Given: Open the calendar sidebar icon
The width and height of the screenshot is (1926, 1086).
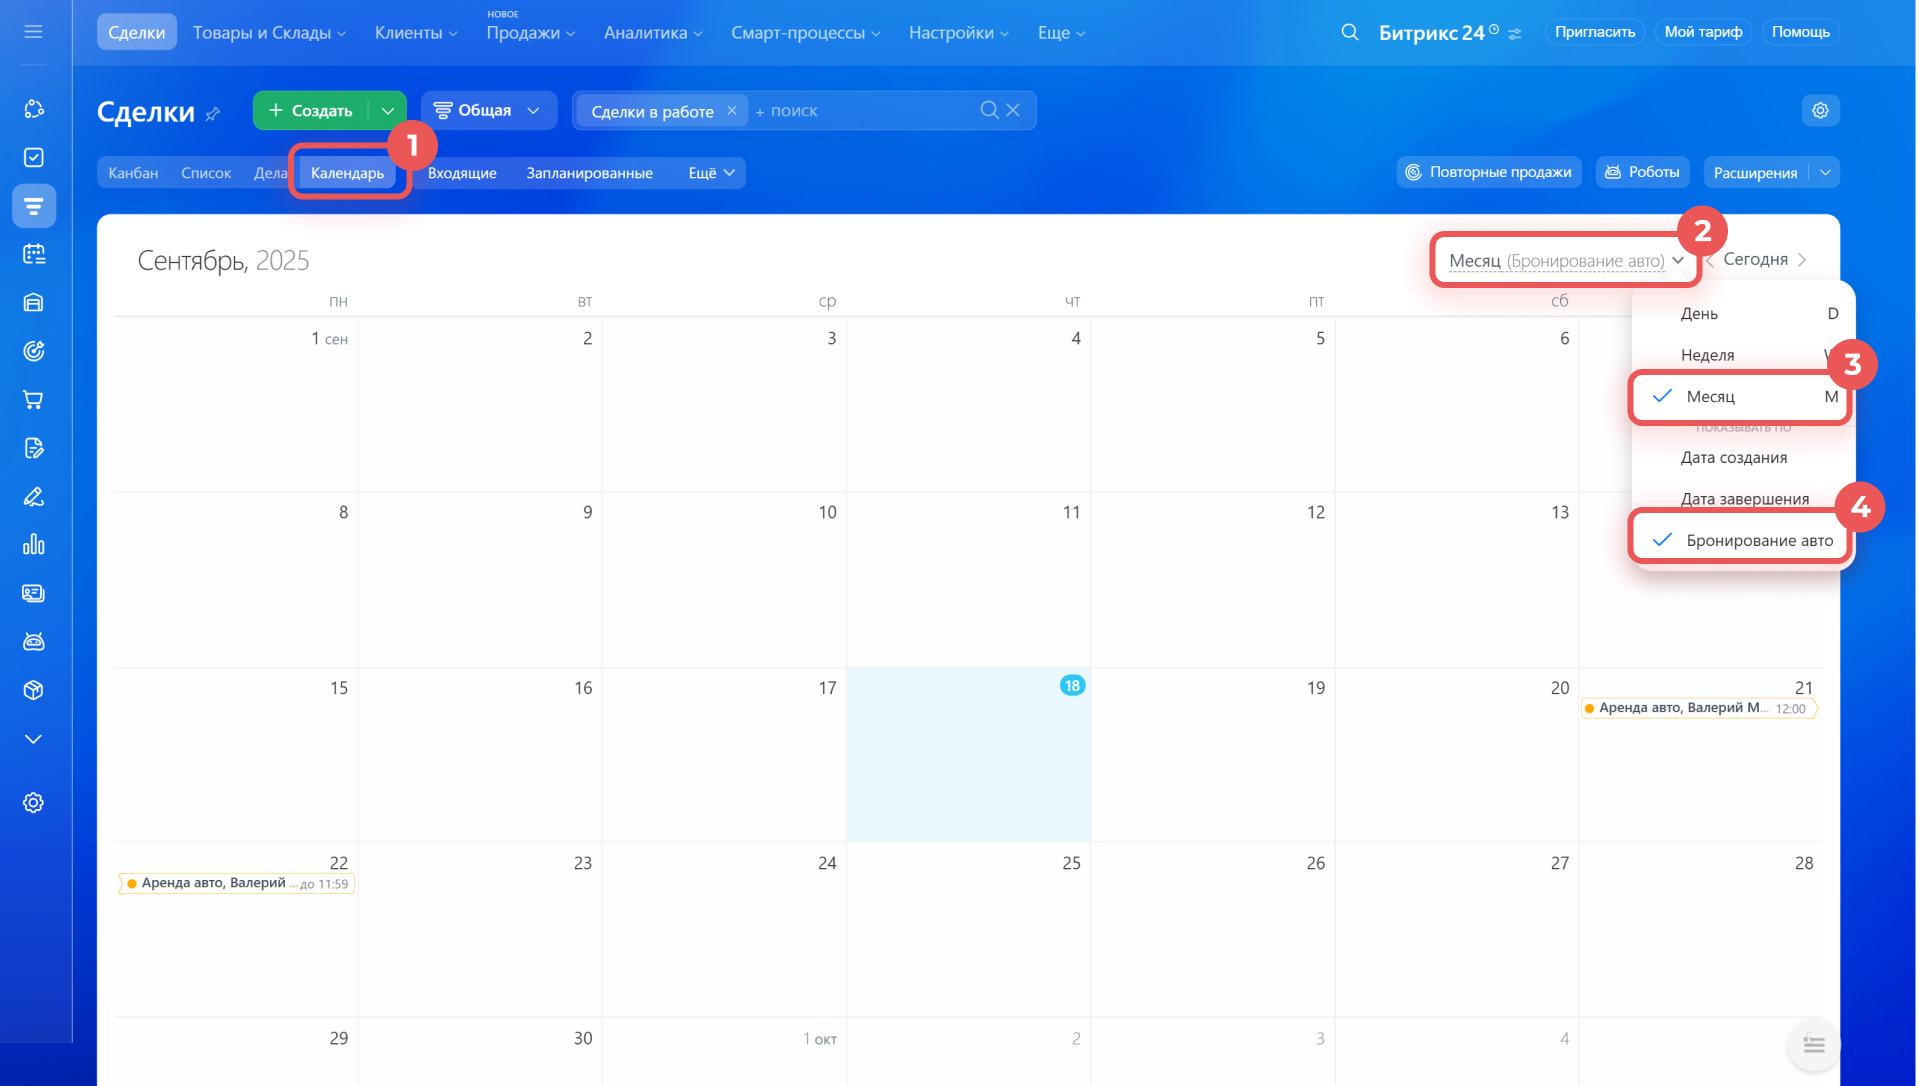Looking at the screenshot, I should point(34,254).
